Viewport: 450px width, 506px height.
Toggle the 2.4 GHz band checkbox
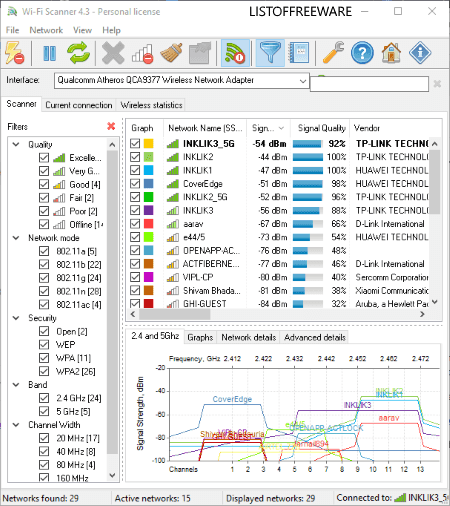tap(44, 398)
